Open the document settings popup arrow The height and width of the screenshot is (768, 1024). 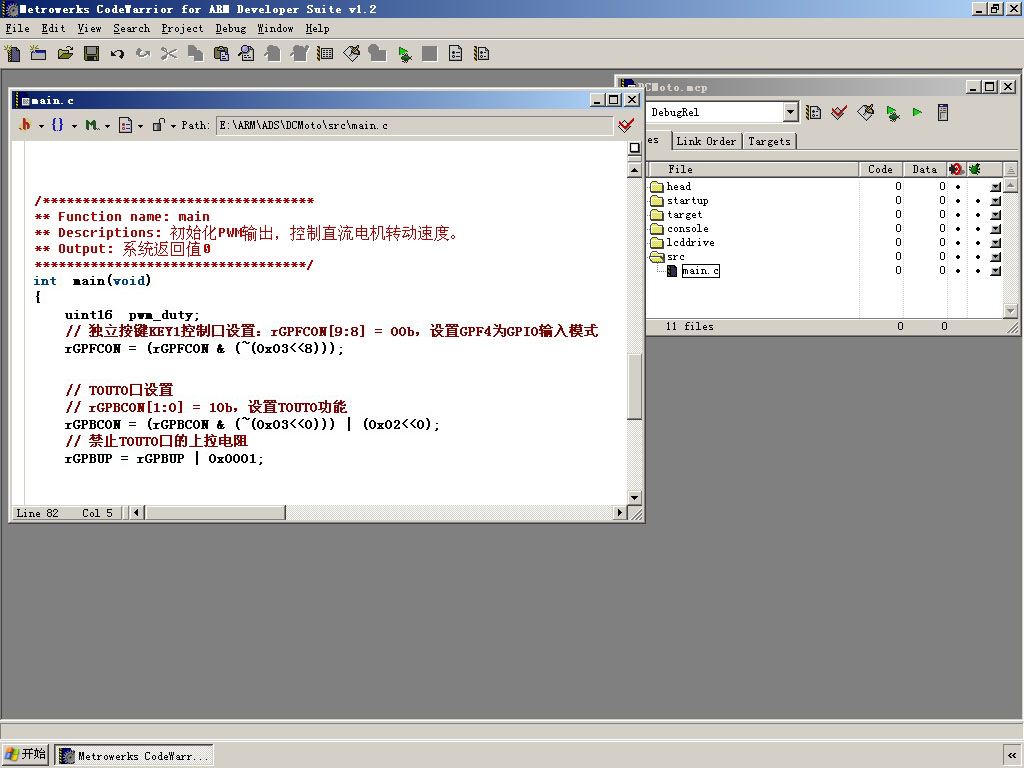140,125
